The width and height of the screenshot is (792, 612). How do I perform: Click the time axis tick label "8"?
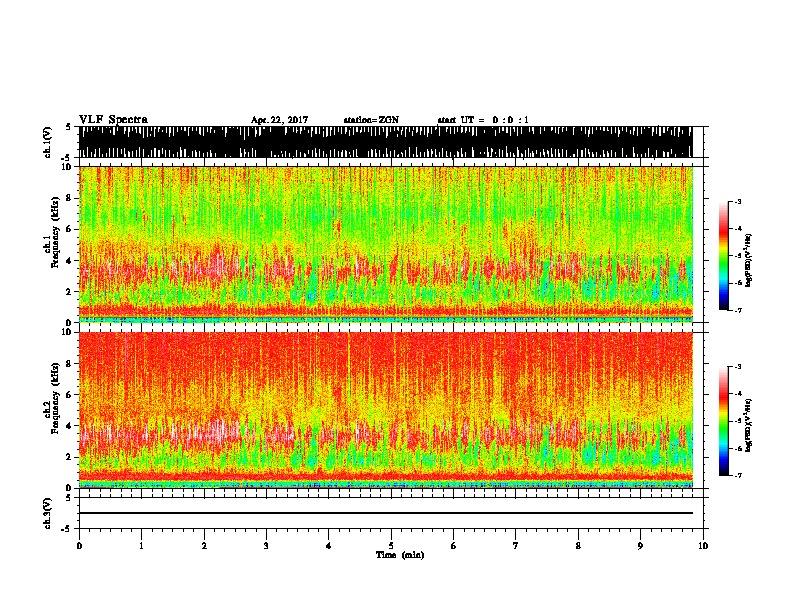point(578,546)
